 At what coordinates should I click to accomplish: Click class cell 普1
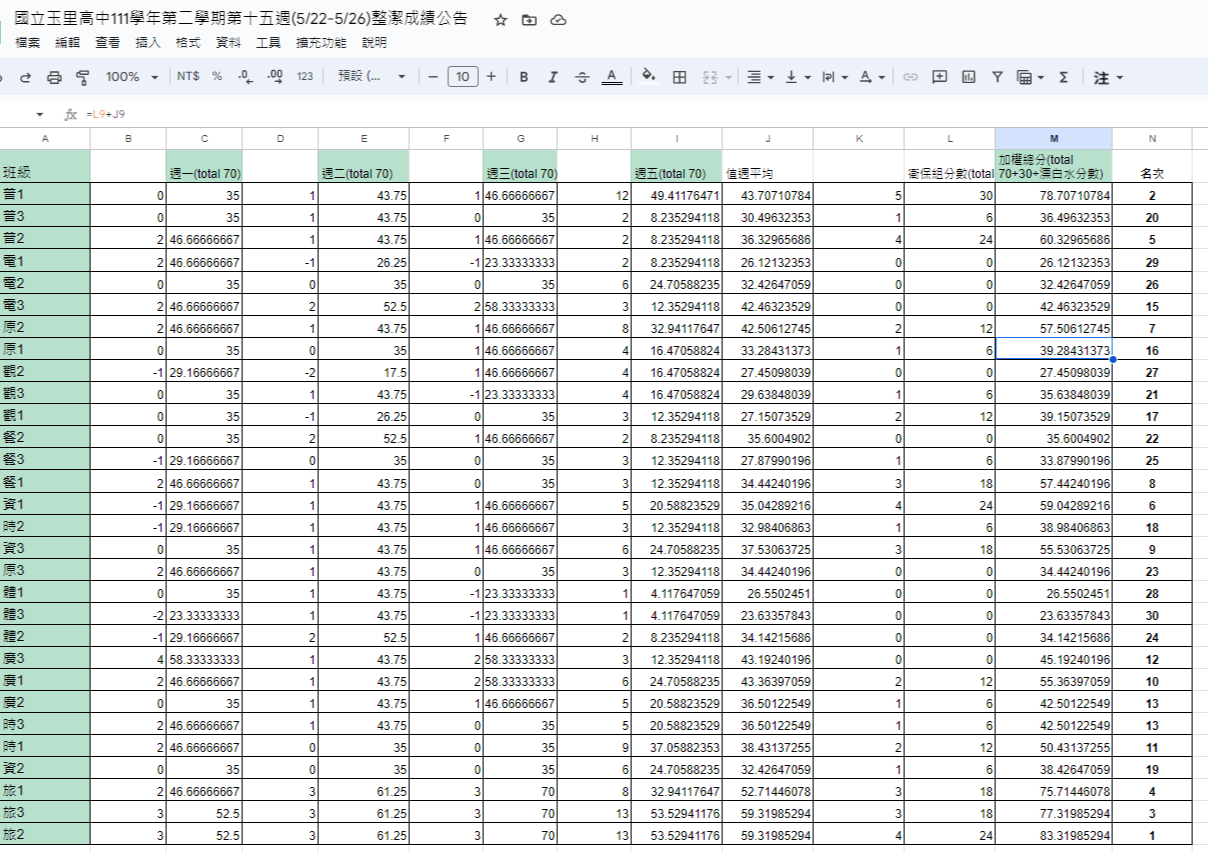click(x=45, y=196)
